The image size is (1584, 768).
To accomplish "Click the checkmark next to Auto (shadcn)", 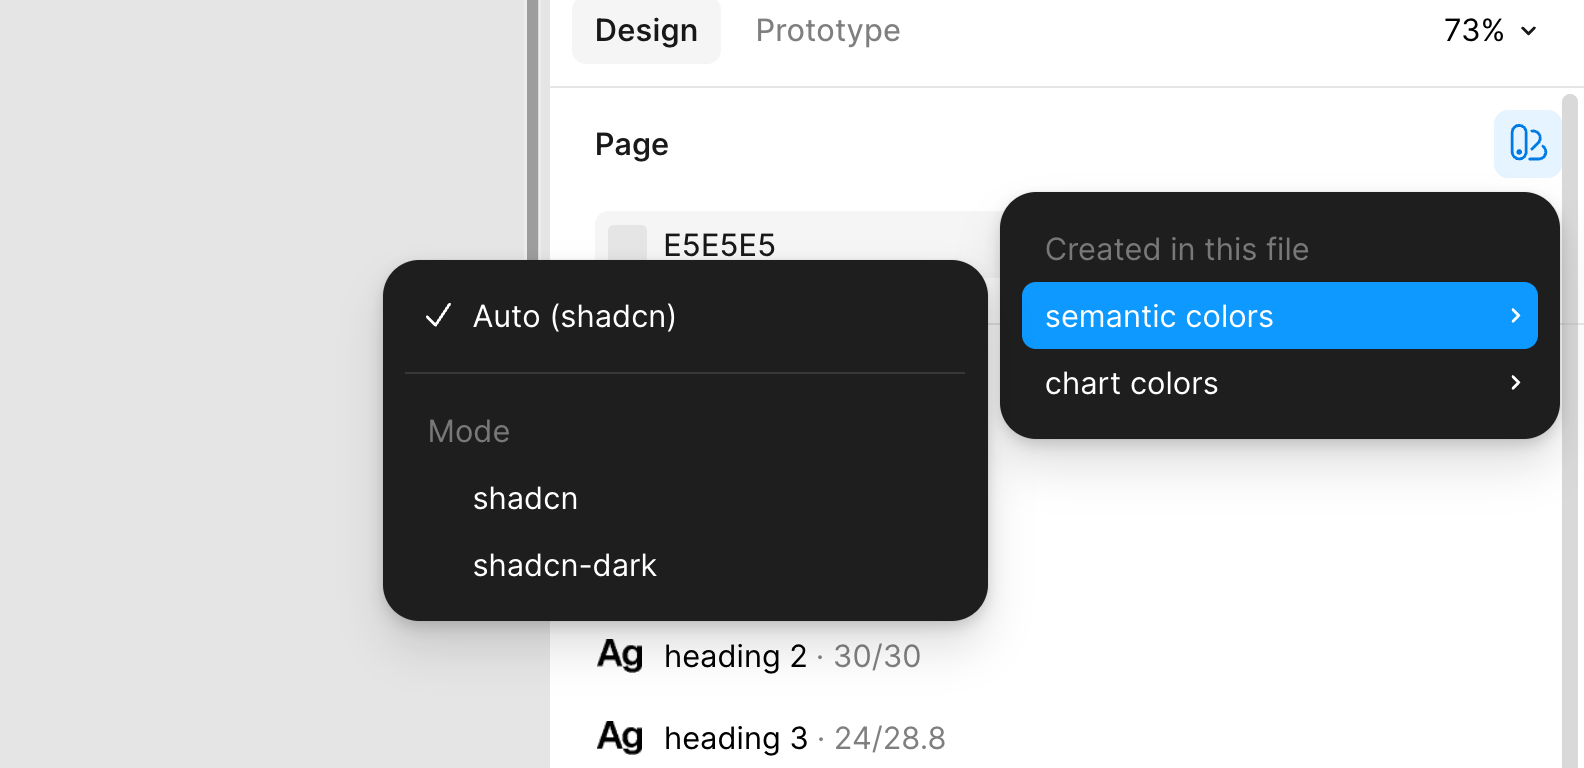I will [x=438, y=316].
